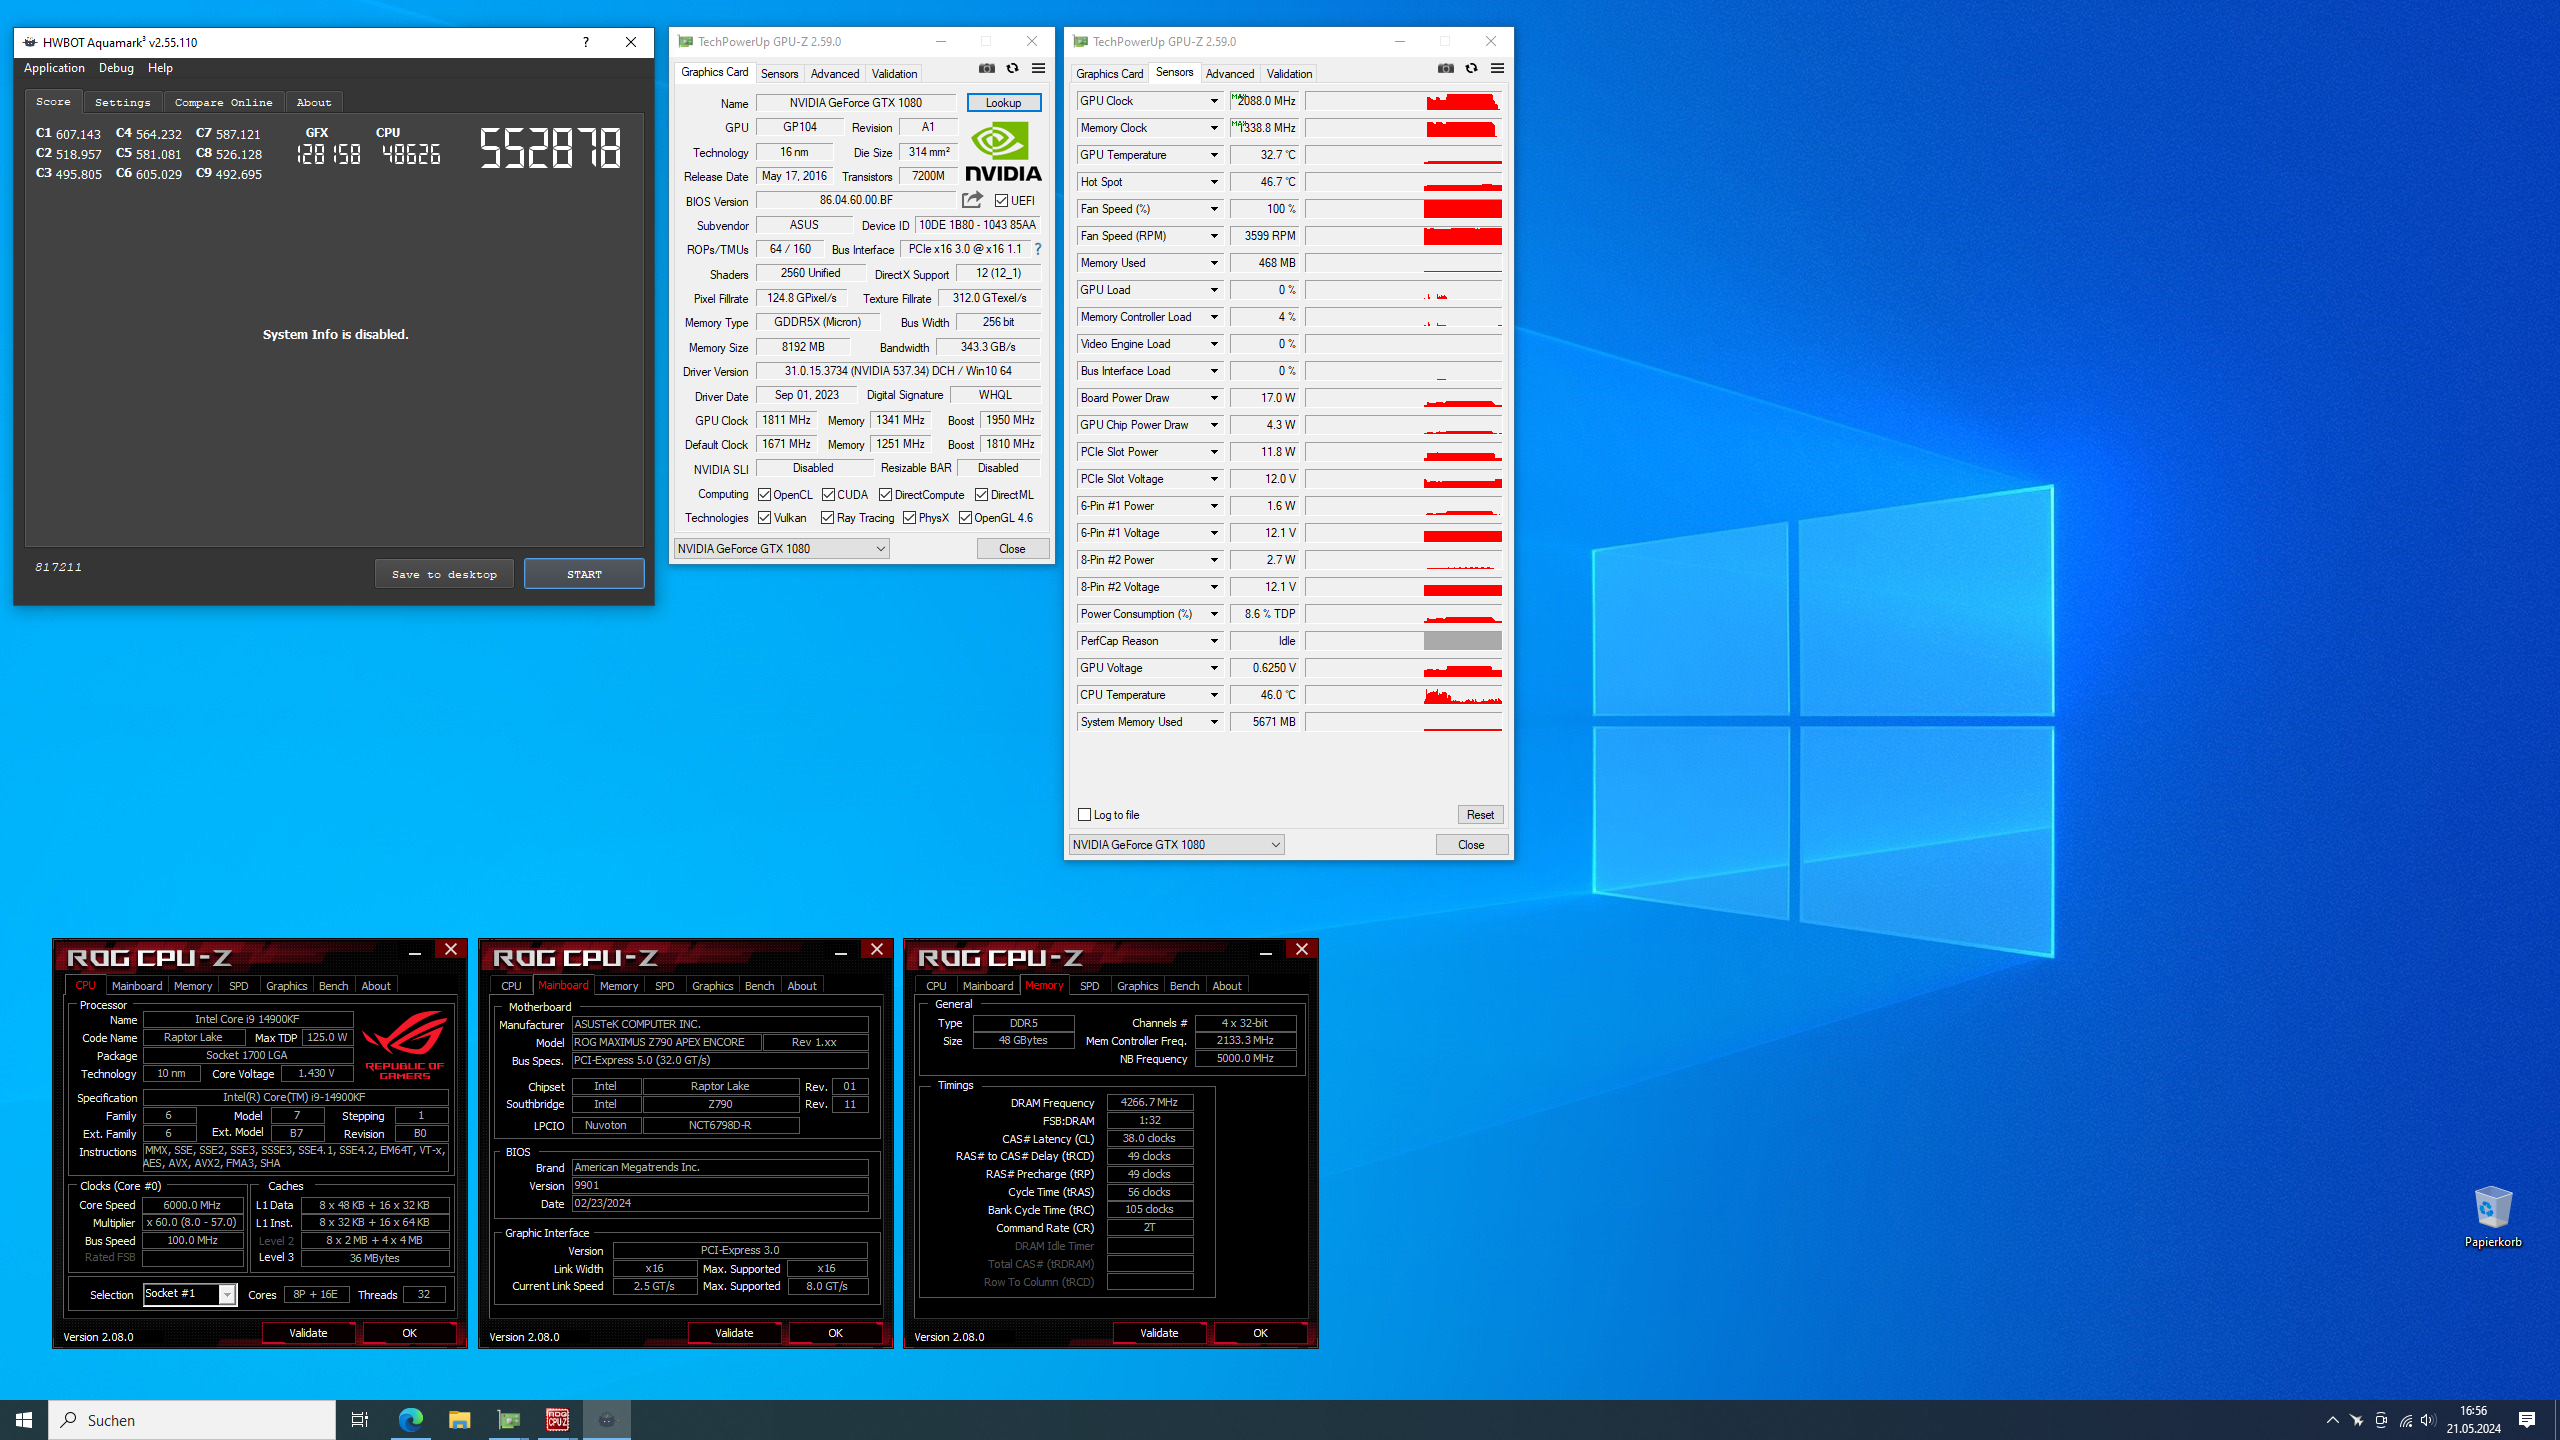
Task: Click the Lookup button in GPU-Z
Action: coord(1003,103)
